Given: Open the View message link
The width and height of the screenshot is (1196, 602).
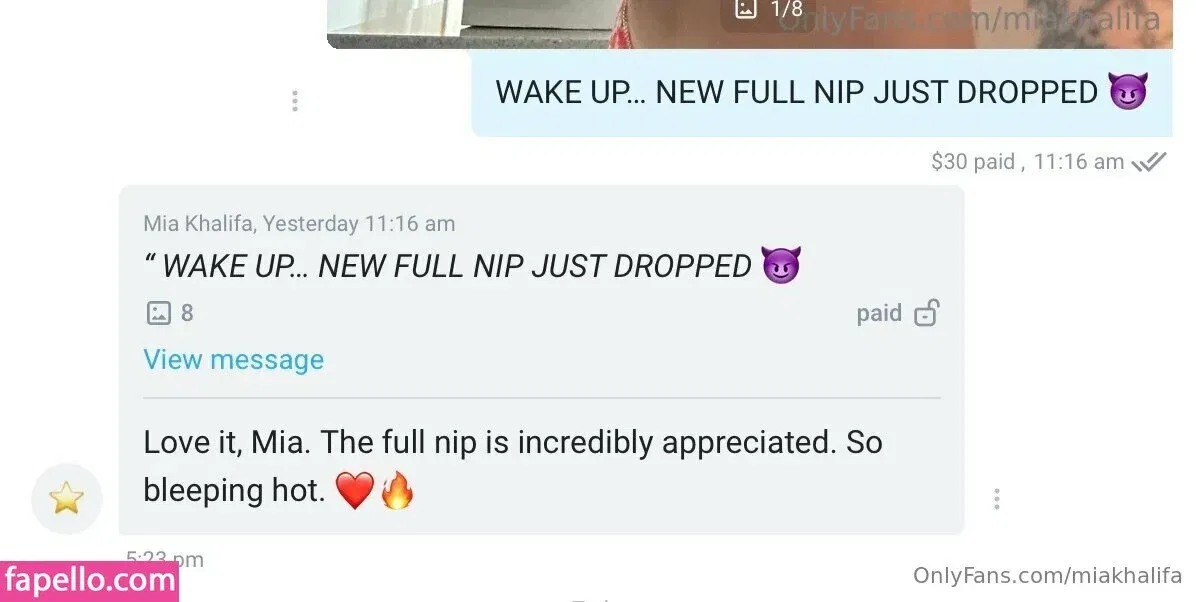Looking at the screenshot, I should 233,359.
